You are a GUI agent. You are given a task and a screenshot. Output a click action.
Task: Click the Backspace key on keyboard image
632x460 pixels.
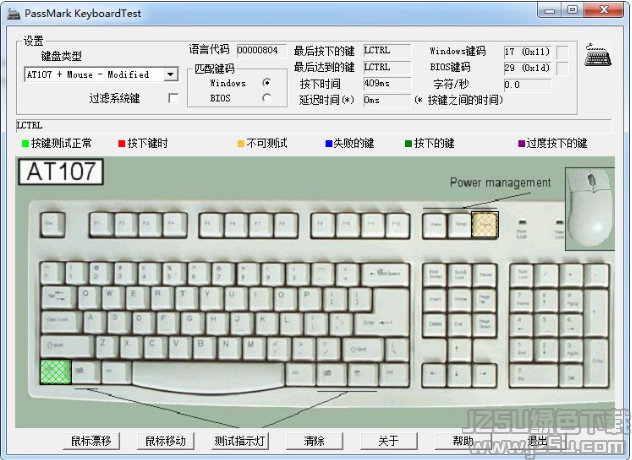pos(386,274)
